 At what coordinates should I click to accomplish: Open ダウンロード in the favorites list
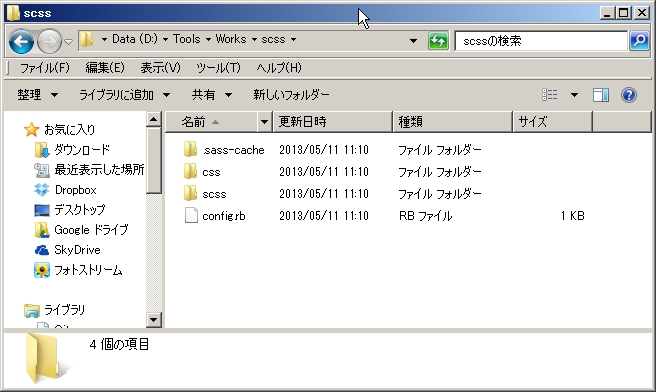click(72, 150)
